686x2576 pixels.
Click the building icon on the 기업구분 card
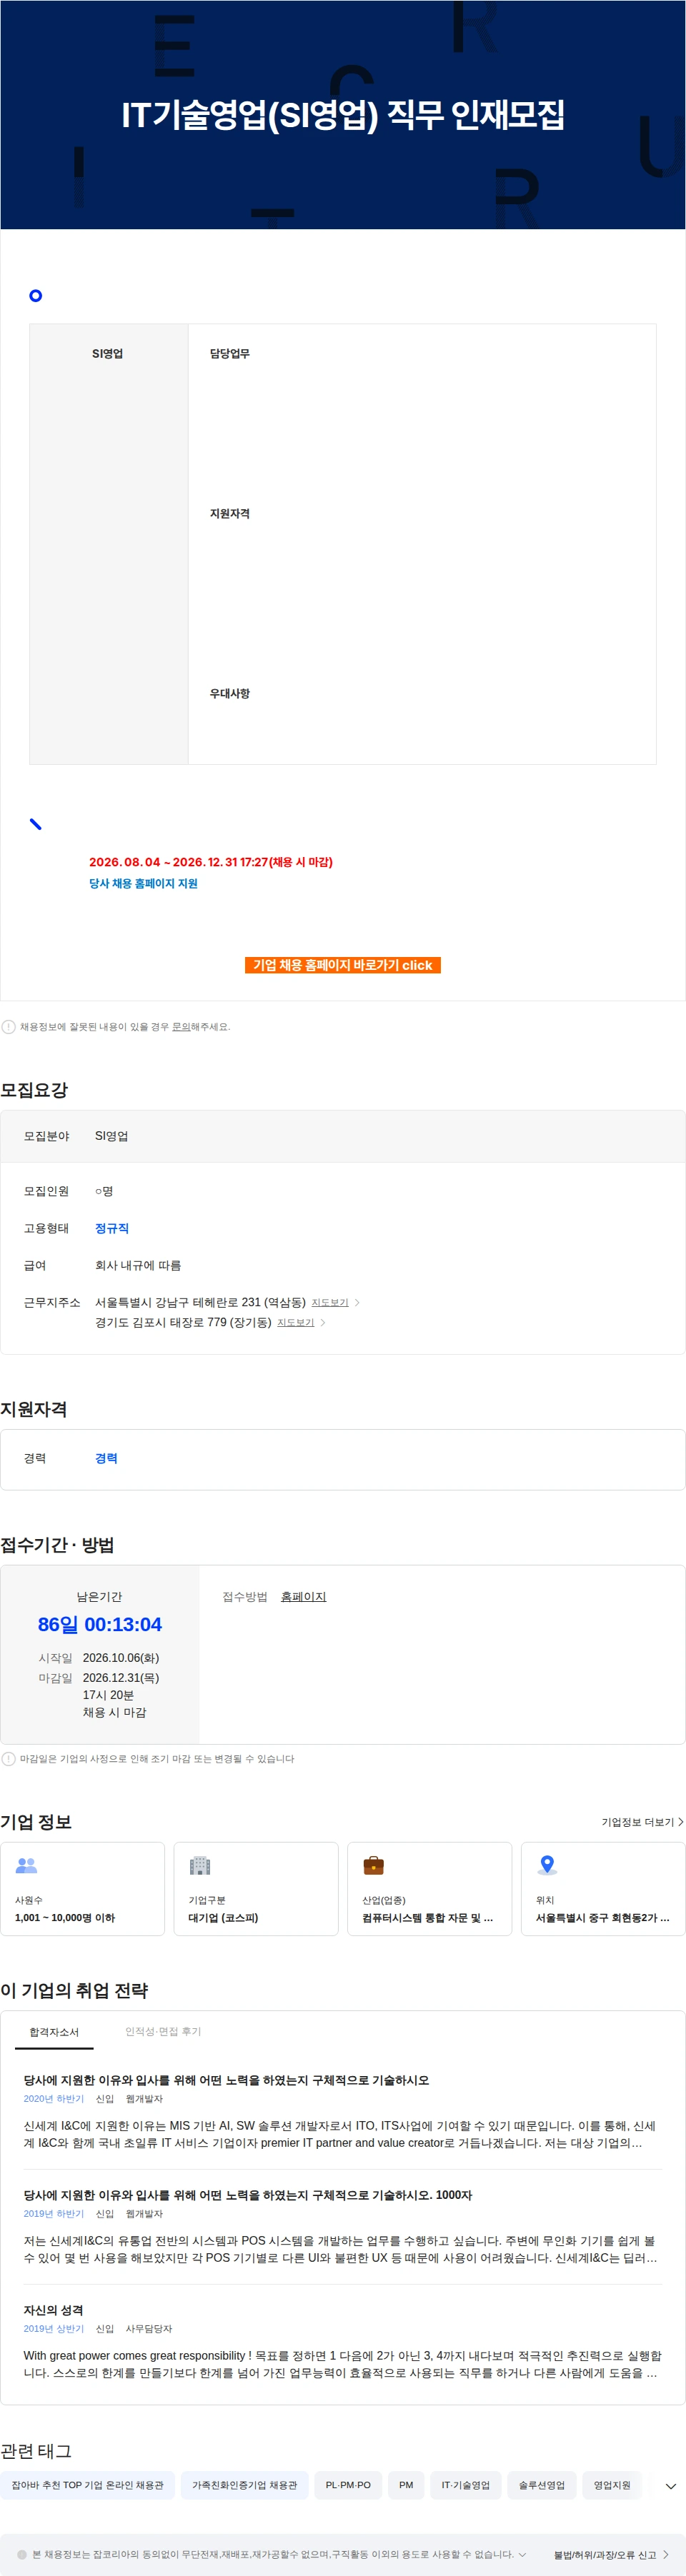pos(200,1865)
